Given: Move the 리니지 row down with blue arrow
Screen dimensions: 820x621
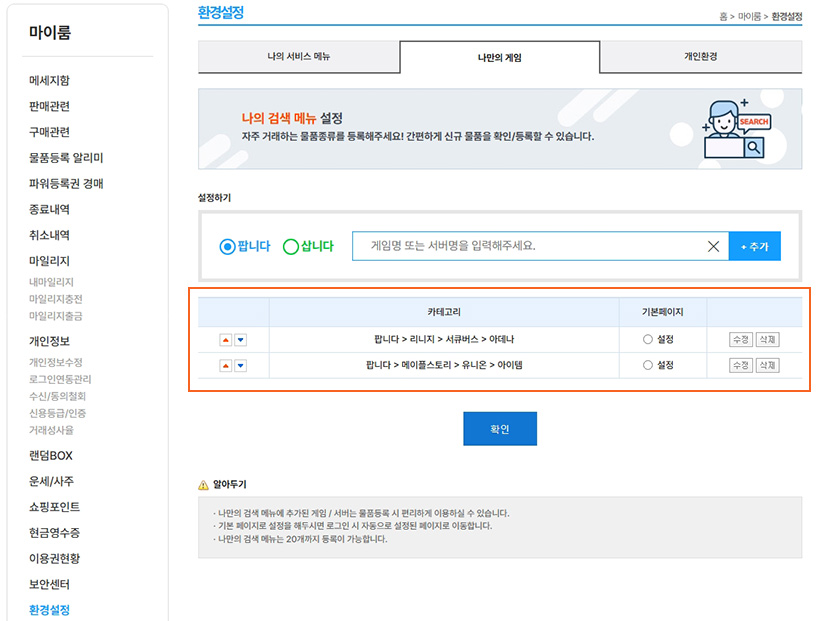Looking at the screenshot, I should (240, 340).
